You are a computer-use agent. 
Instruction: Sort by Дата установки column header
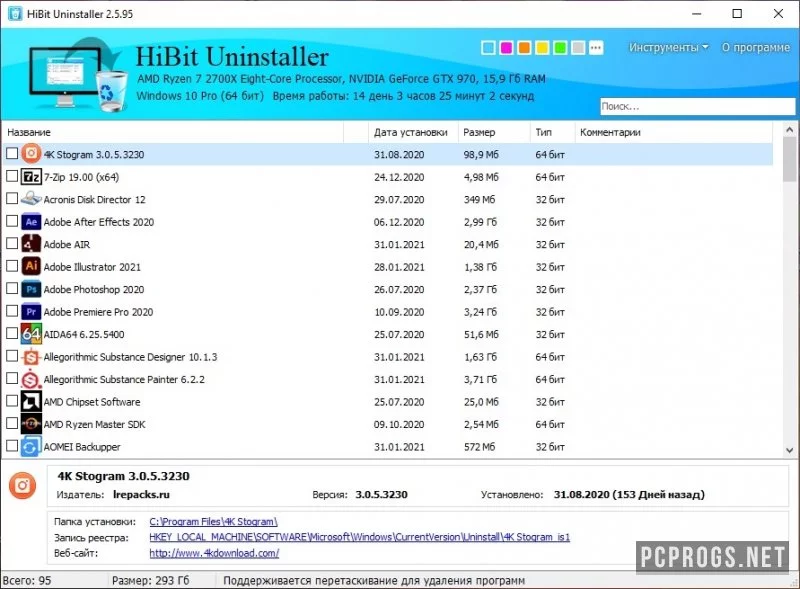coord(413,132)
